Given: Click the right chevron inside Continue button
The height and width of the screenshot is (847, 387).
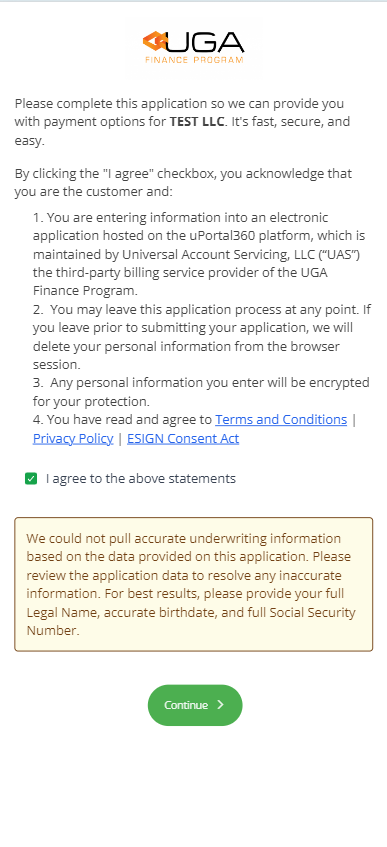Looking at the screenshot, I should (220, 705).
